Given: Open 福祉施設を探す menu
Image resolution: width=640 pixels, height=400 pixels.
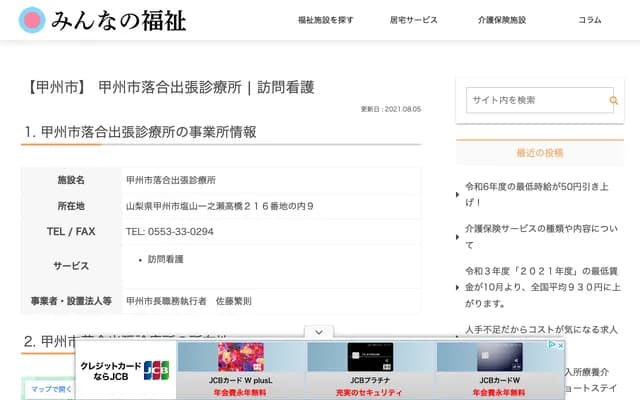Looking at the screenshot, I should point(326,20).
